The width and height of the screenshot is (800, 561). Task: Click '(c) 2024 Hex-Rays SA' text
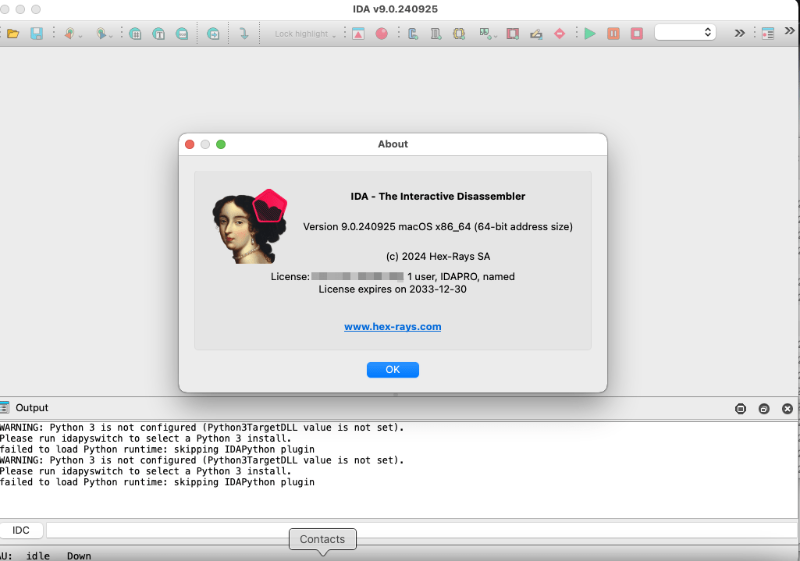tap(438, 256)
